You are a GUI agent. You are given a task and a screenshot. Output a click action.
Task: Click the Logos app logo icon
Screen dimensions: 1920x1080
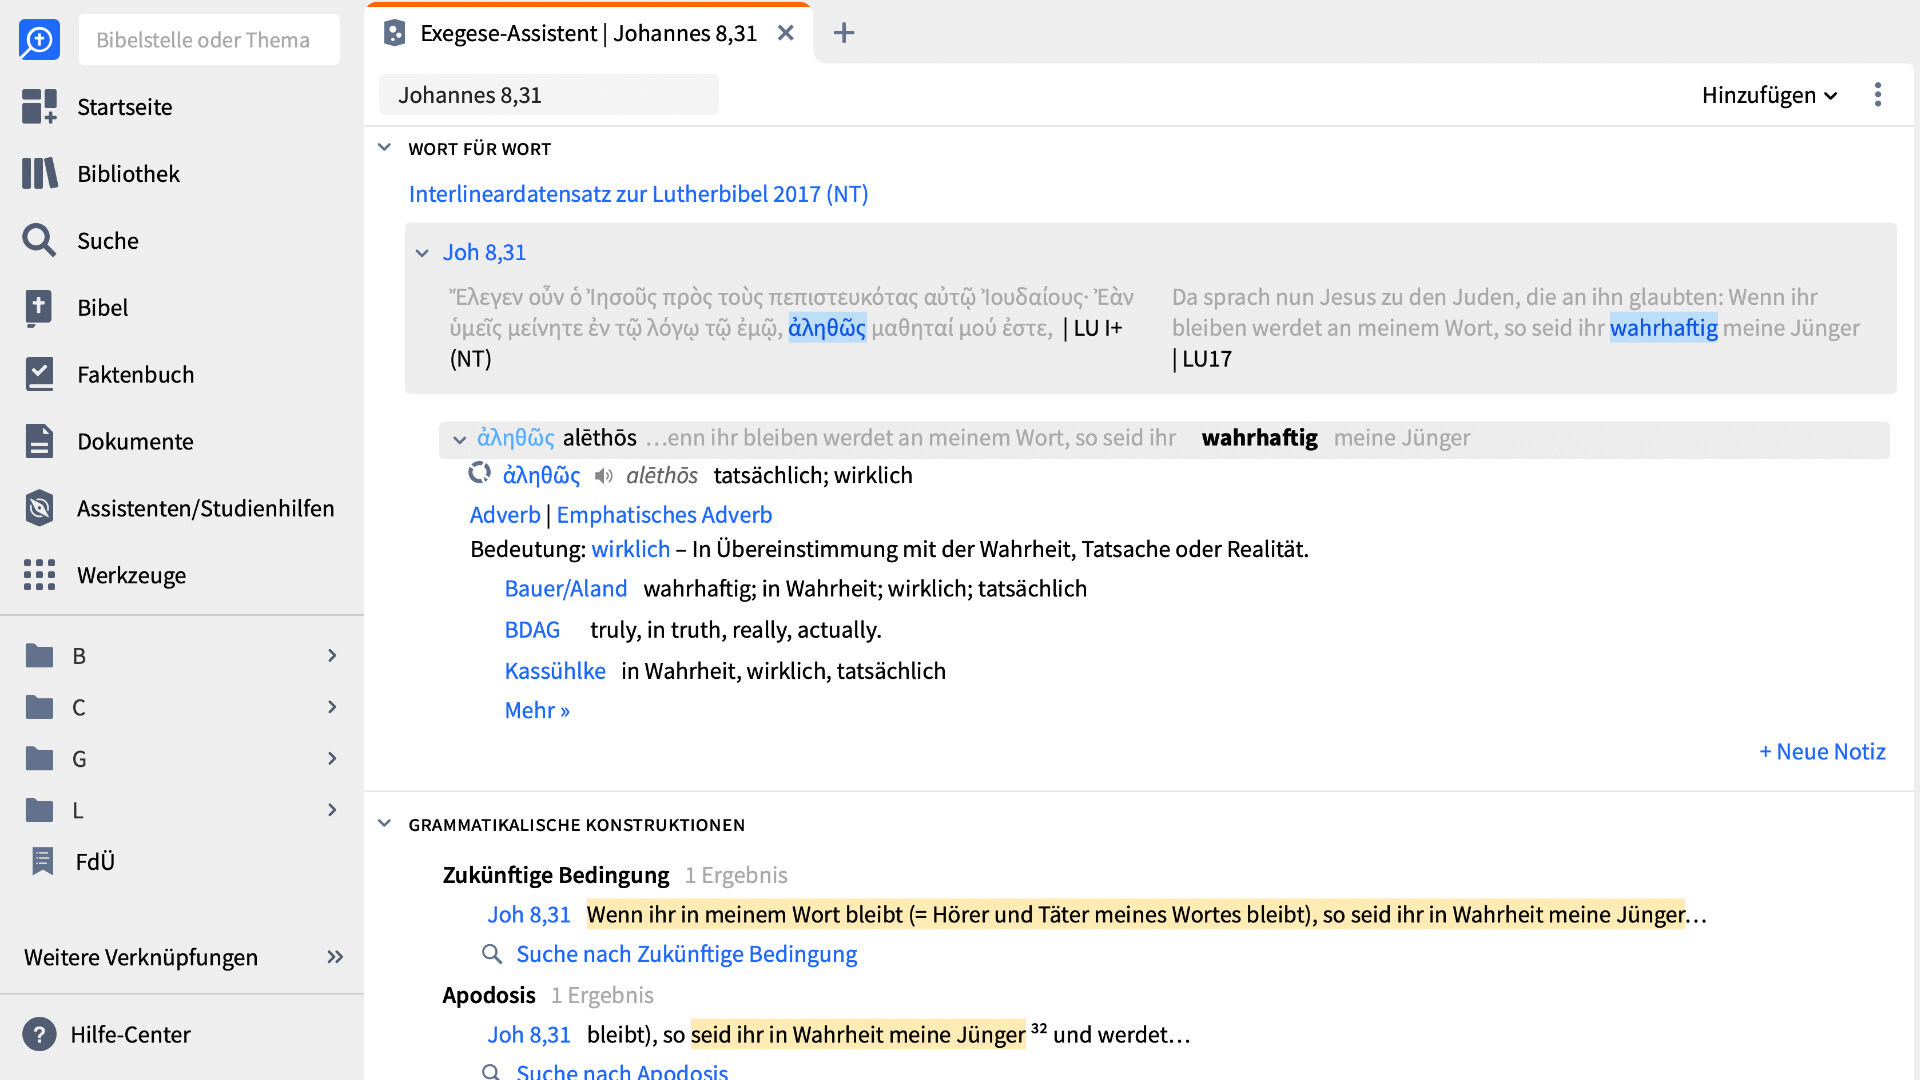(x=39, y=40)
